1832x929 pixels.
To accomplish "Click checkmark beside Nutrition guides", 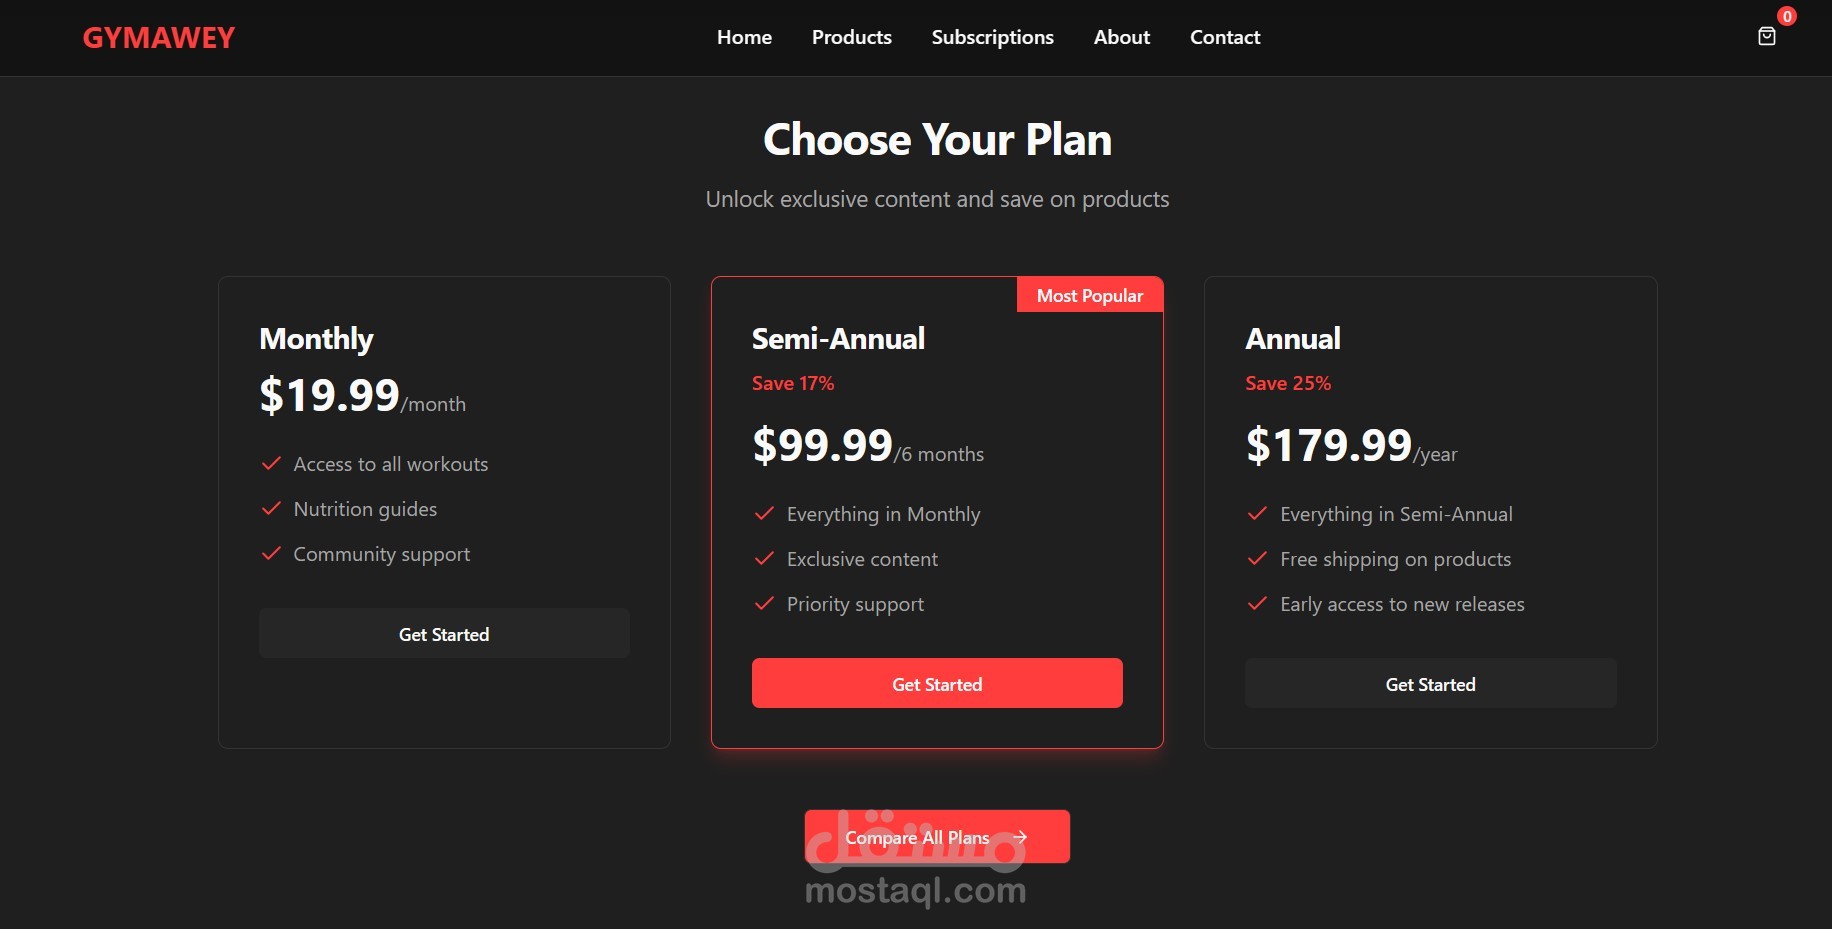I will click(x=271, y=508).
